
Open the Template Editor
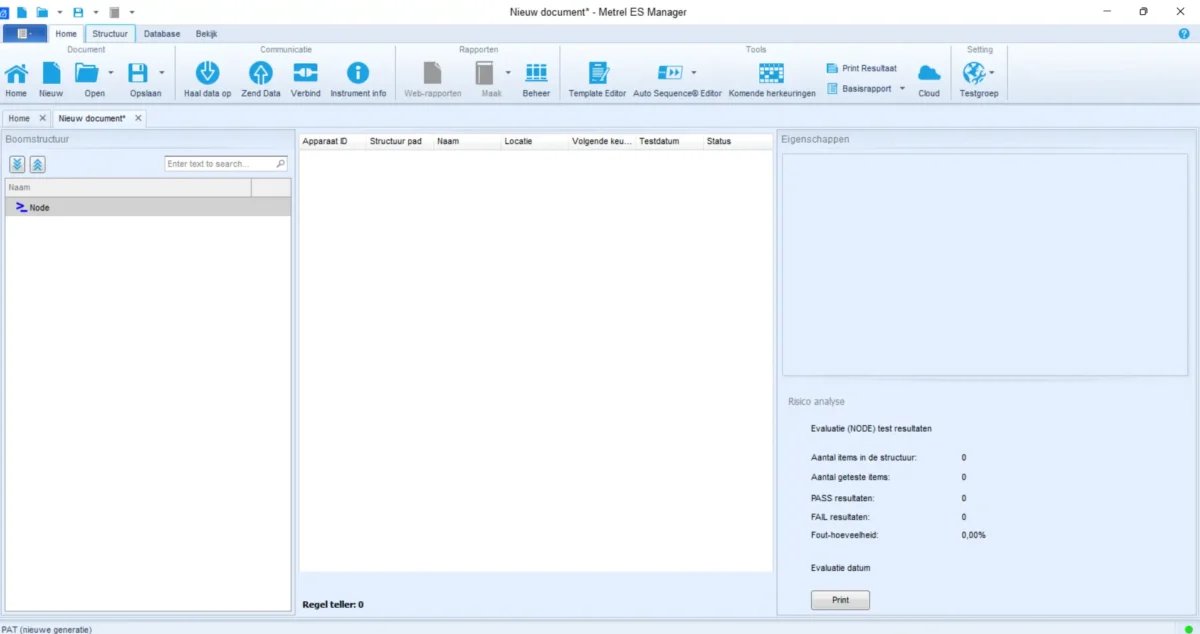(x=597, y=74)
